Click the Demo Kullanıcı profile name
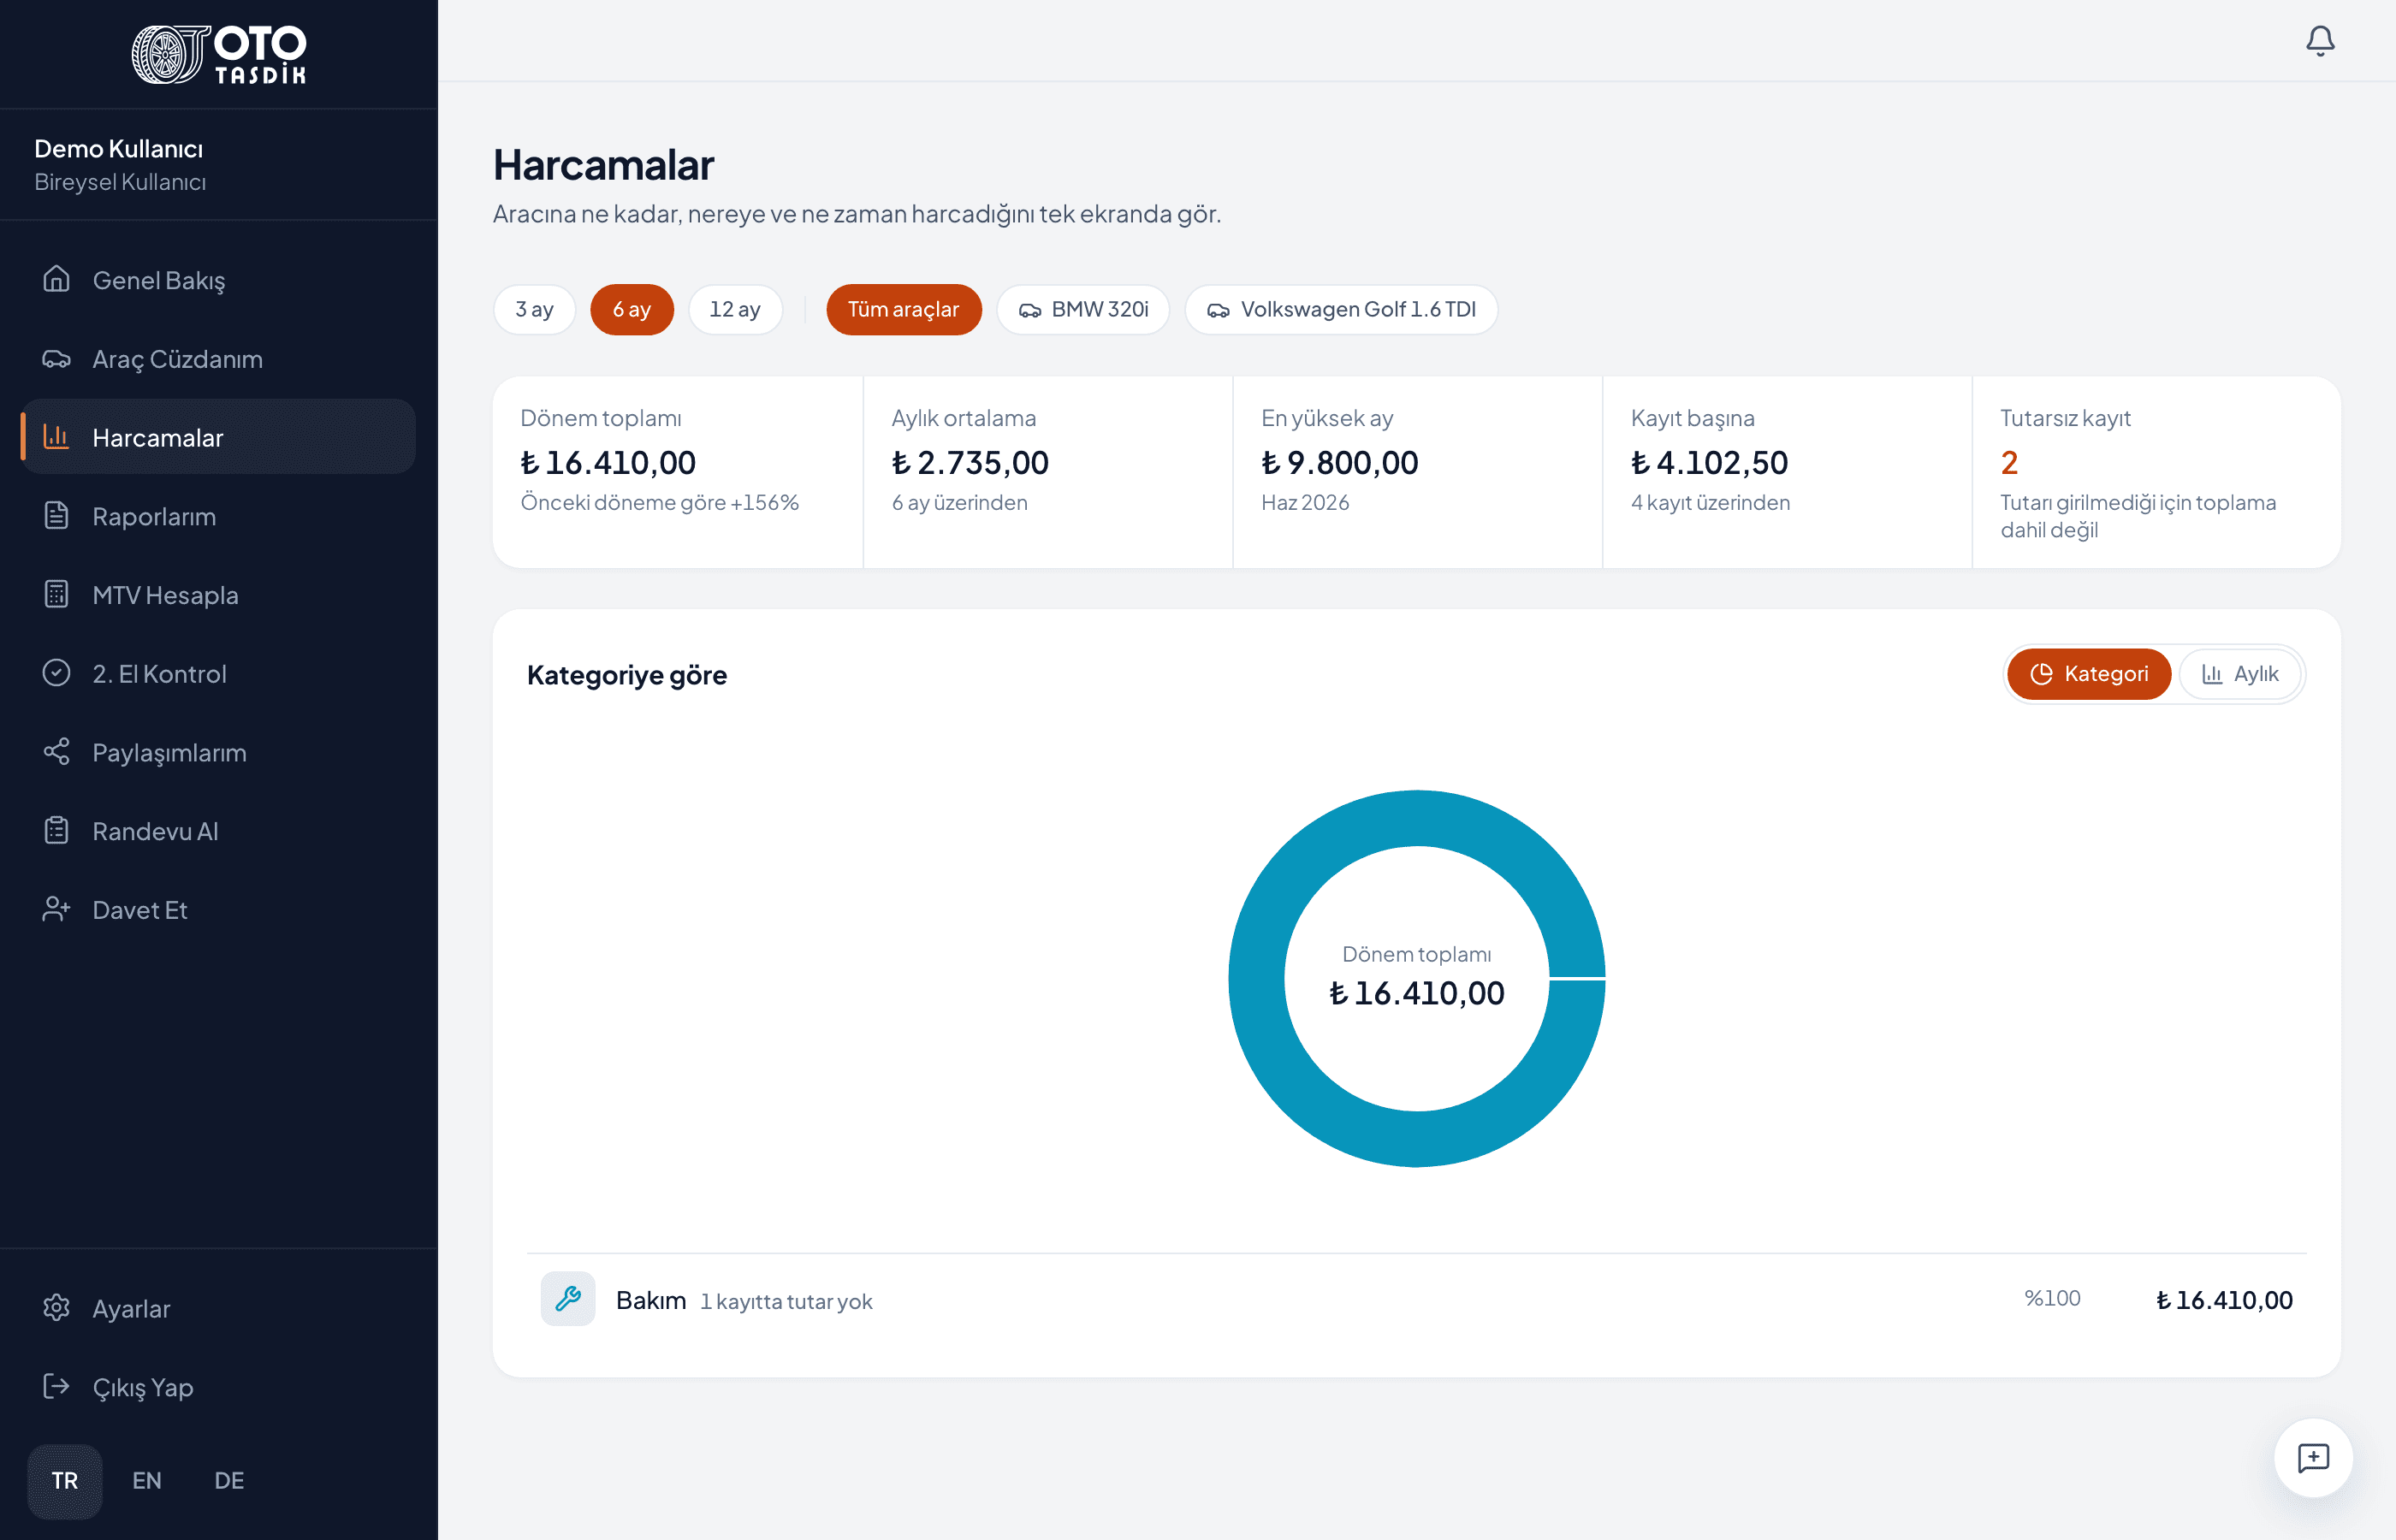2396x1540 pixels. pyautogui.click(x=119, y=149)
